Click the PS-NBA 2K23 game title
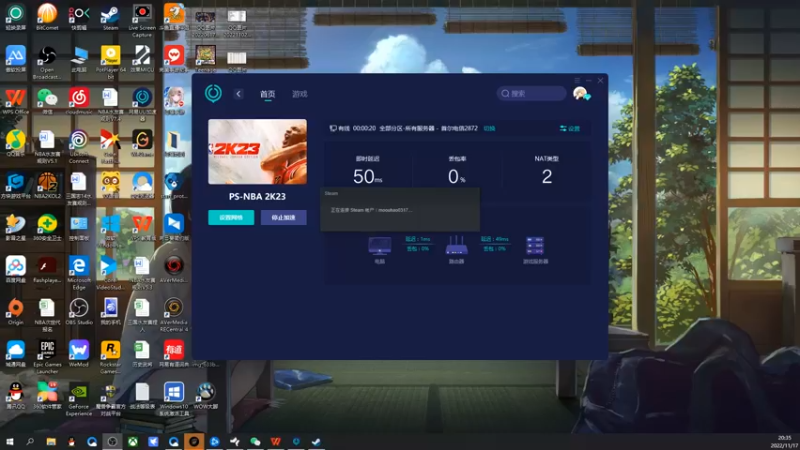The height and width of the screenshot is (450, 800). [257, 196]
